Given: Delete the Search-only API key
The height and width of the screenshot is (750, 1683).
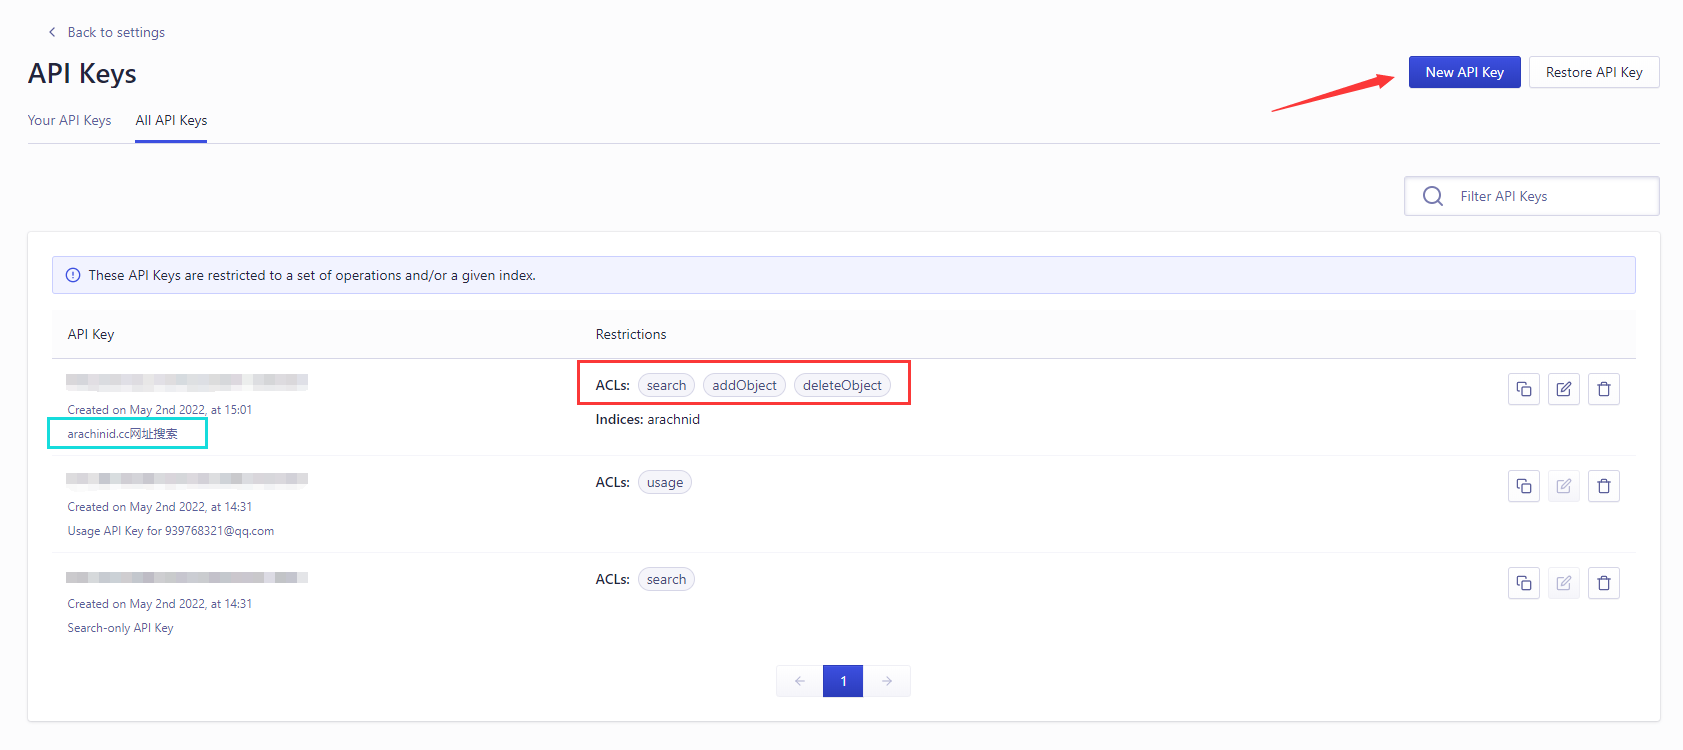Looking at the screenshot, I should pyautogui.click(x=1603, y=583).
